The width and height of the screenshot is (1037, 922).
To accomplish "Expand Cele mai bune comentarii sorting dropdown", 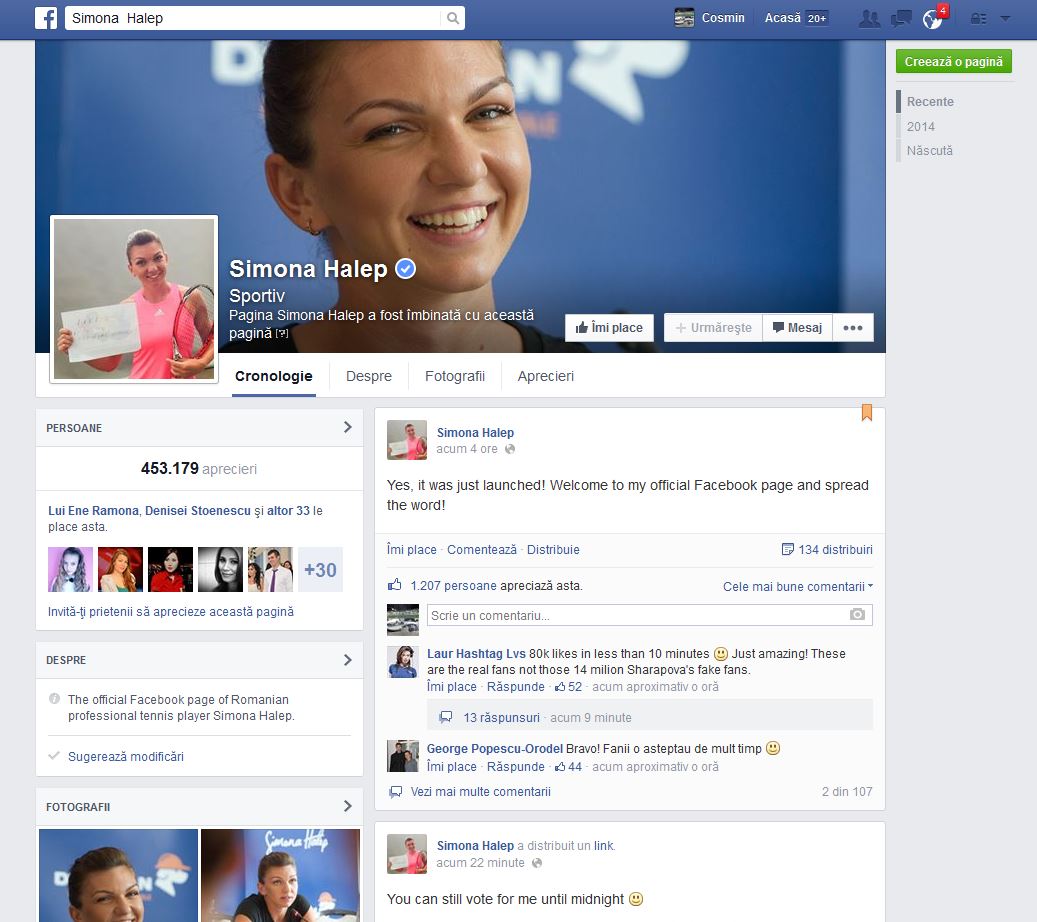I will click(797, 587).
